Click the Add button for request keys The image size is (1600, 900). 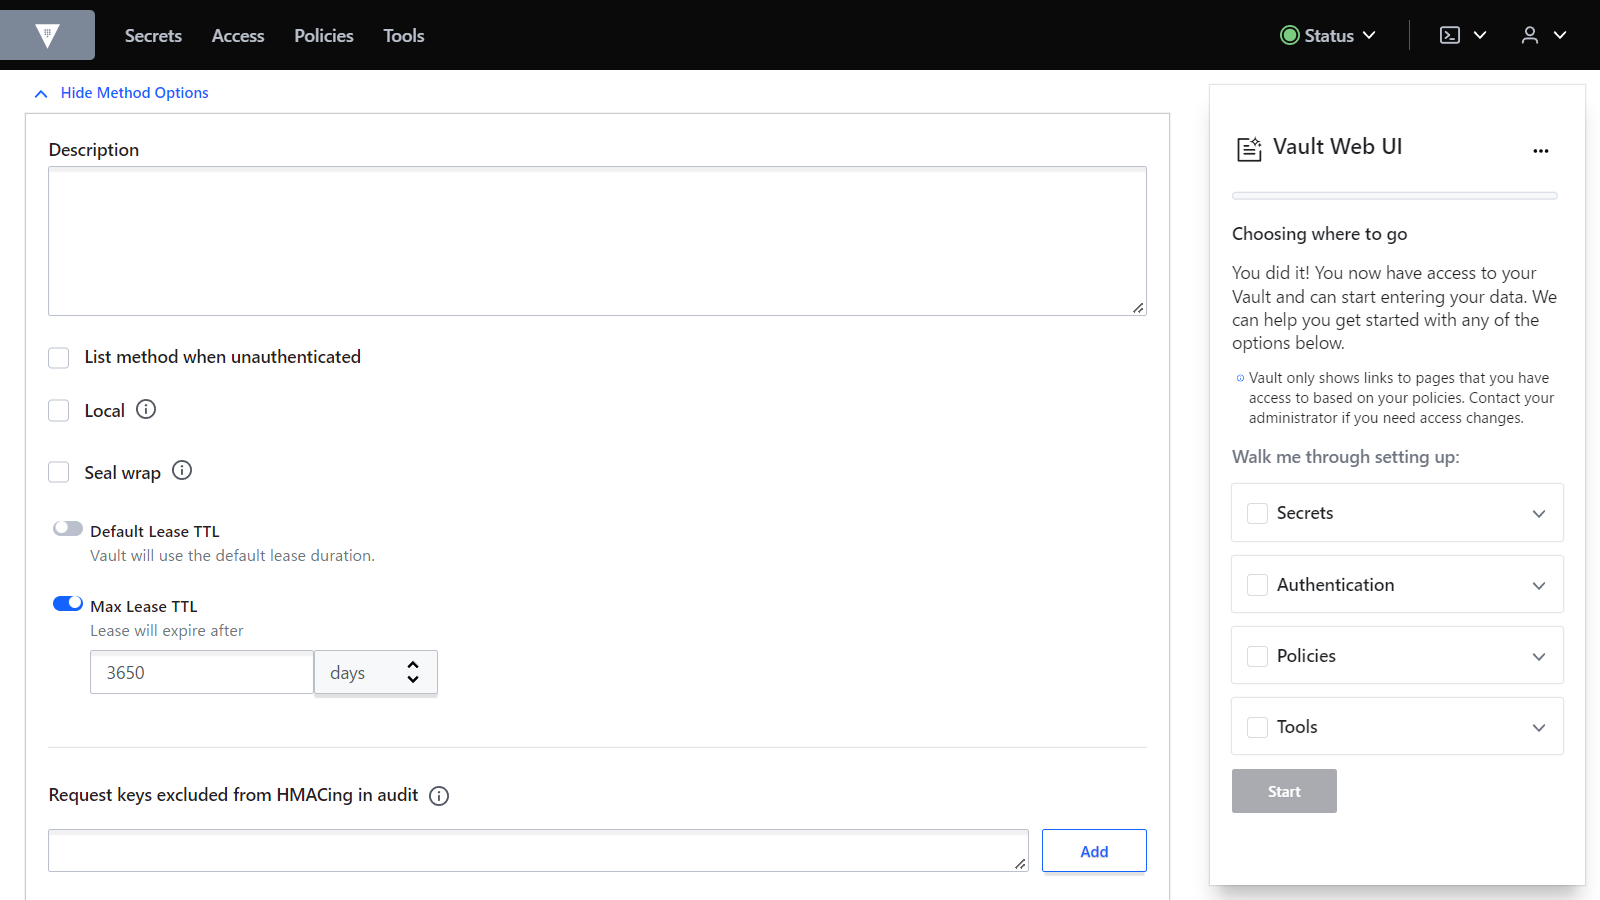click(1094, 851)
